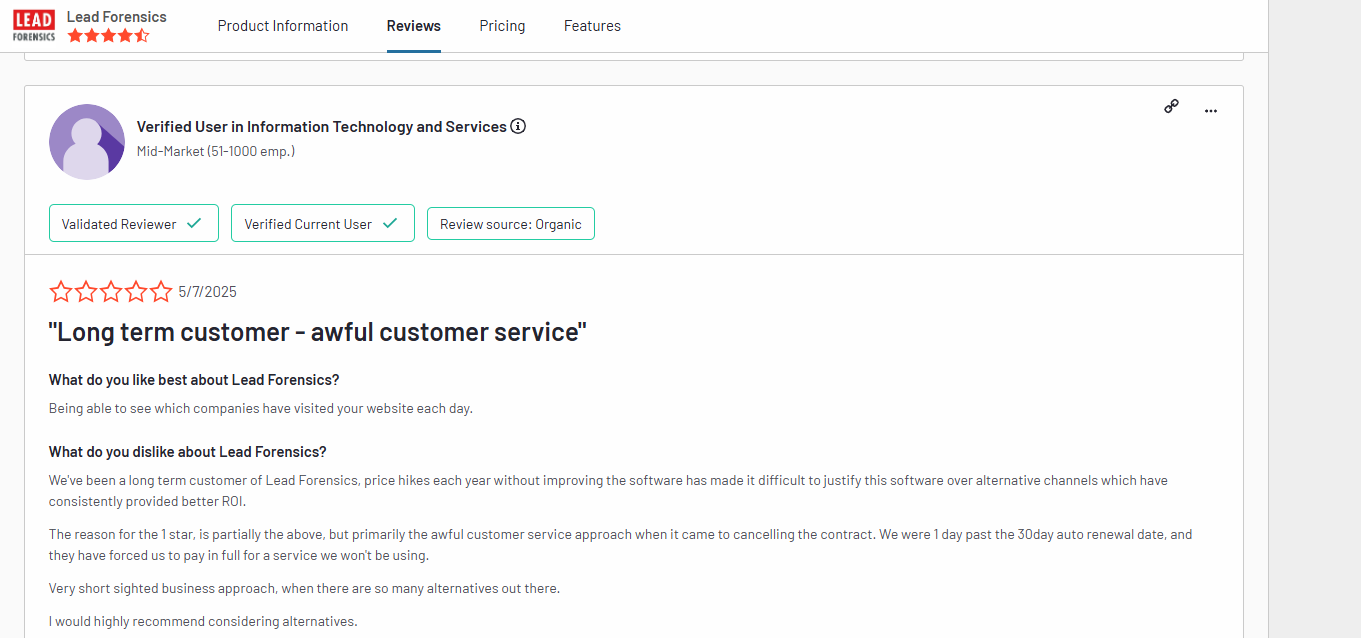Click the 'Lead Forensics' product name heading
Viewport: 1361px width, 638px height.
coord(117,16)
